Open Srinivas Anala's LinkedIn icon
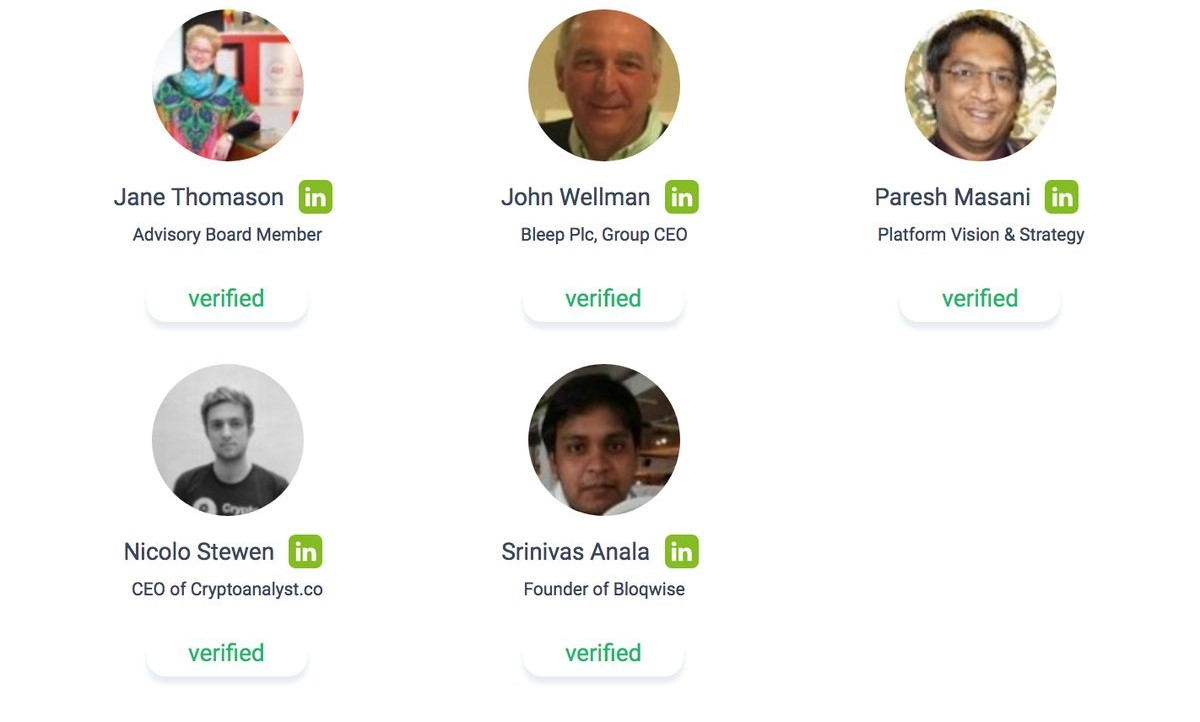 pos(682,551)
